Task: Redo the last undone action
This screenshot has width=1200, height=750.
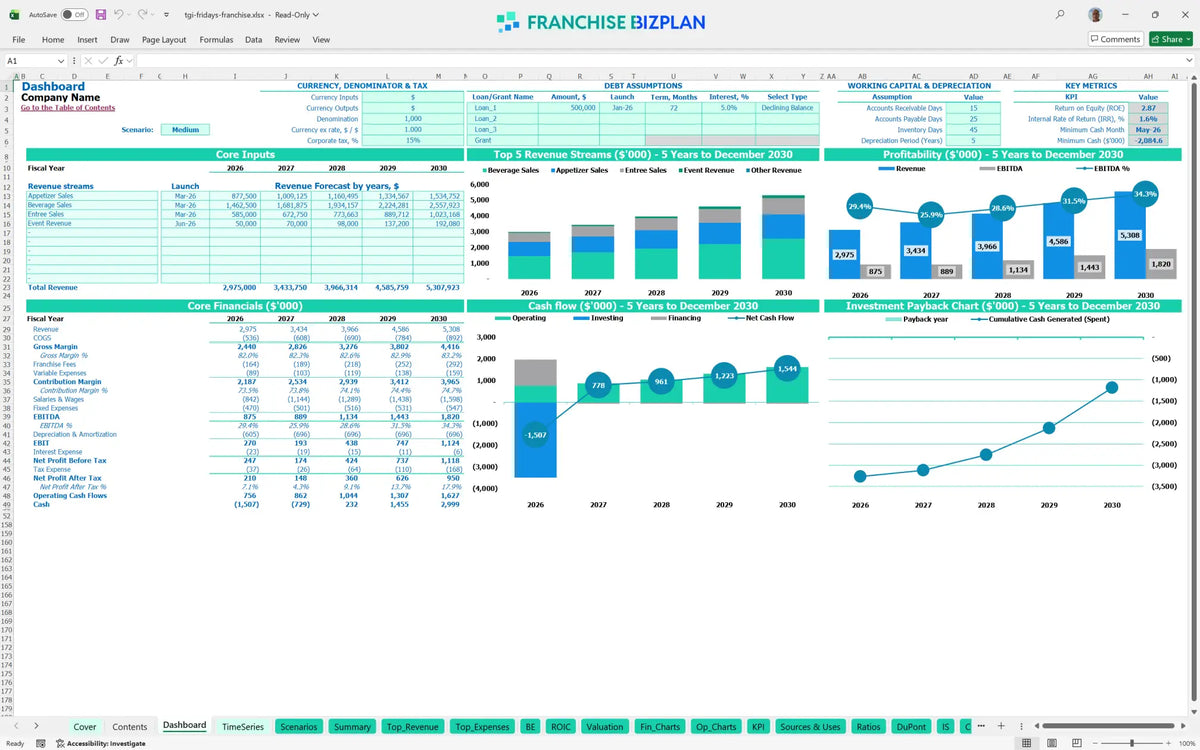Action: [143, 15]
